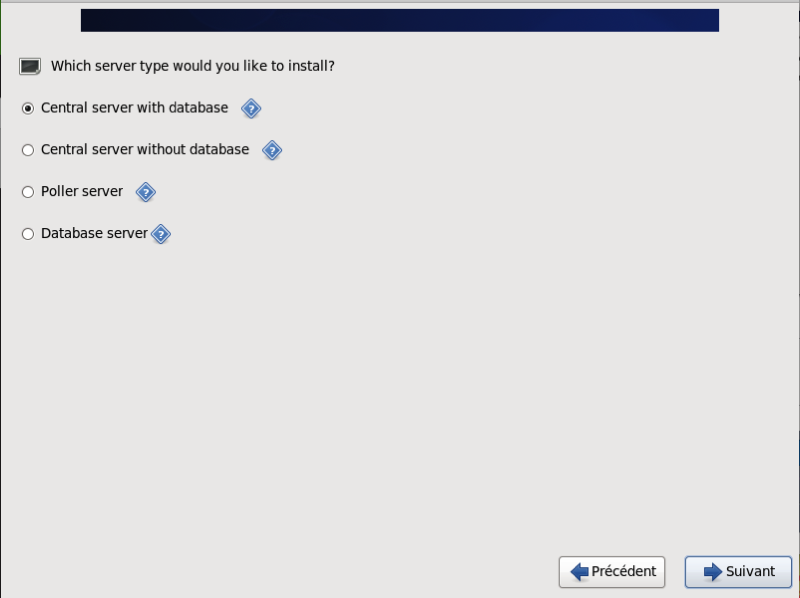
Task: Choose the Database server radio button
Action: pyautogui.click(x=28, y=234)
